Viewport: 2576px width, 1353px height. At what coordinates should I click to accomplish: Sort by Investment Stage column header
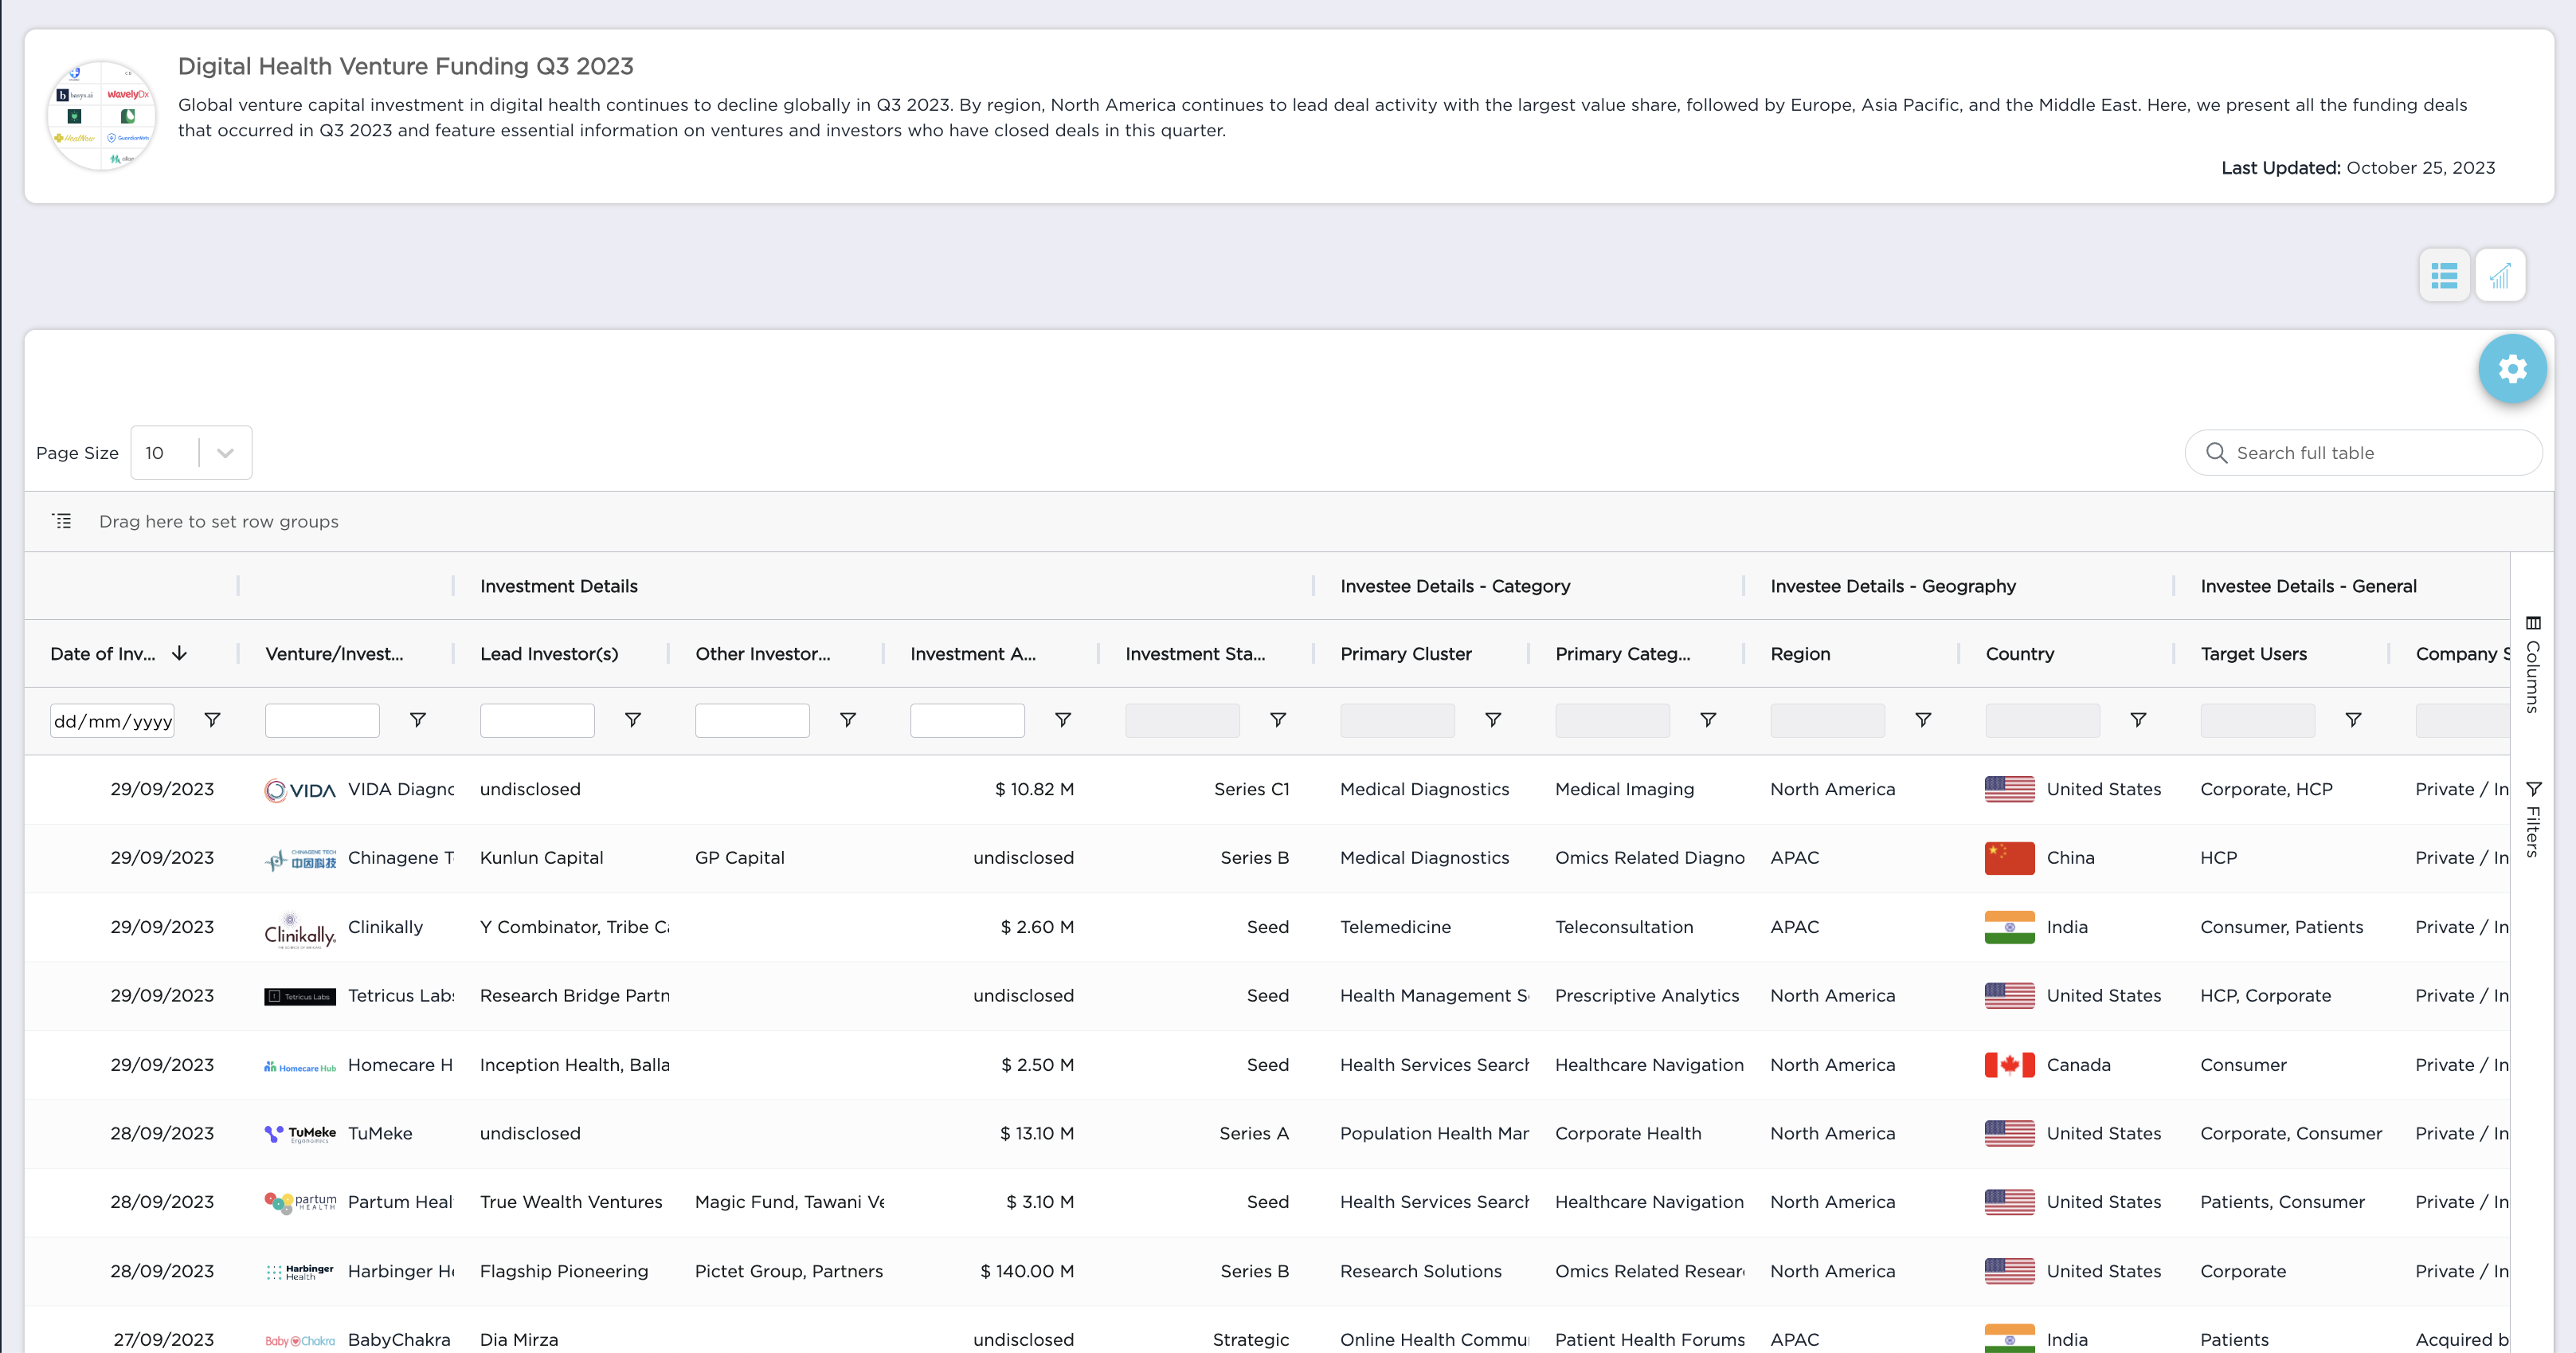pos(1195,654)
